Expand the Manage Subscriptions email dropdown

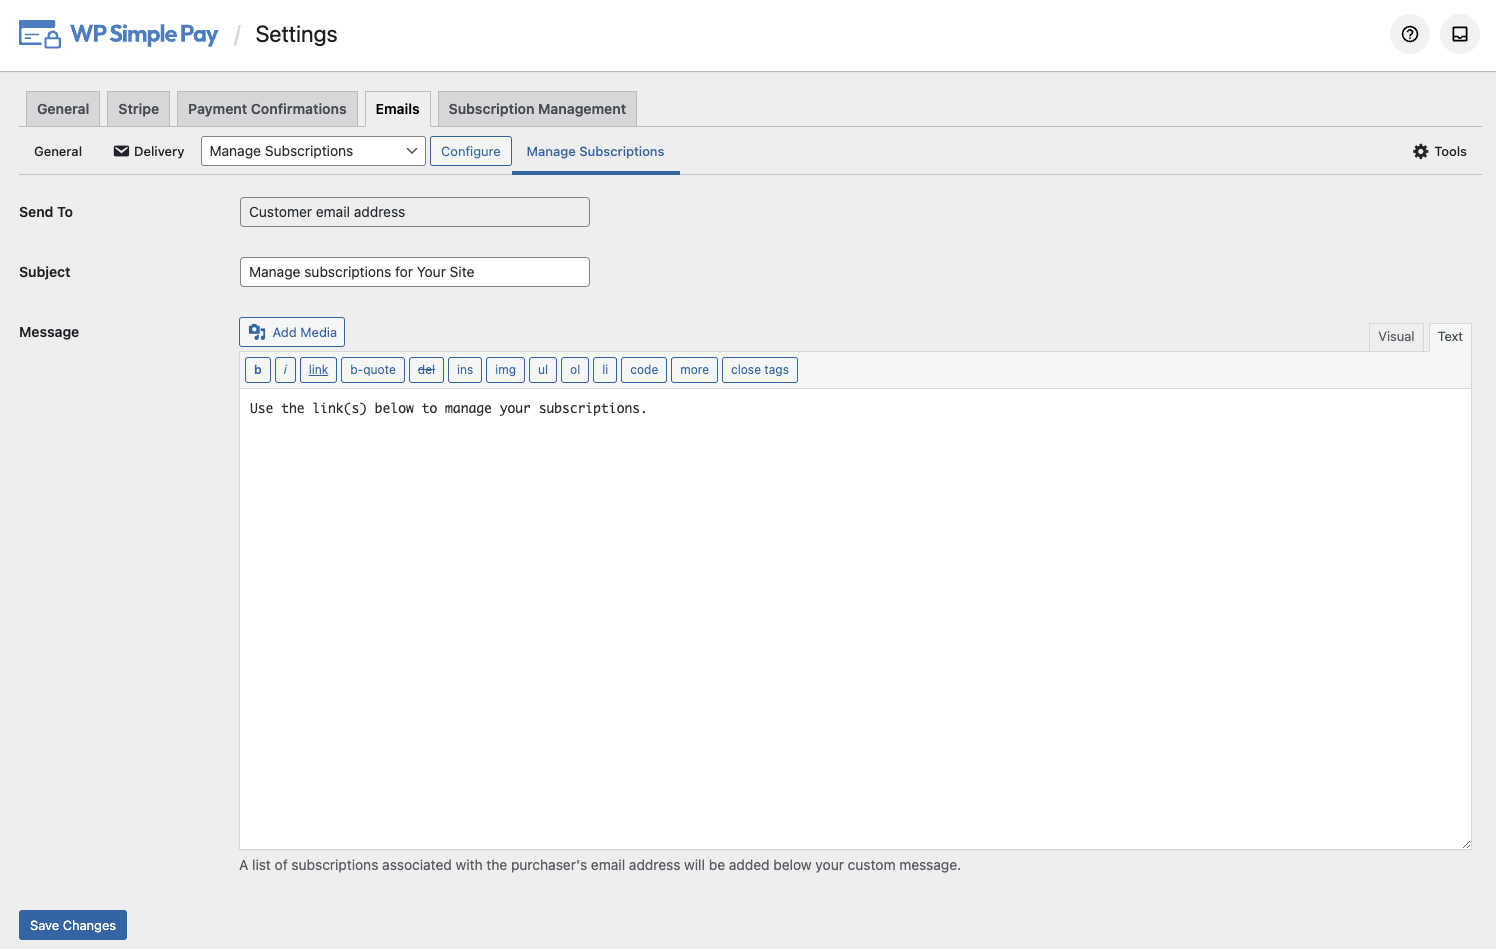tap(313, 151)
